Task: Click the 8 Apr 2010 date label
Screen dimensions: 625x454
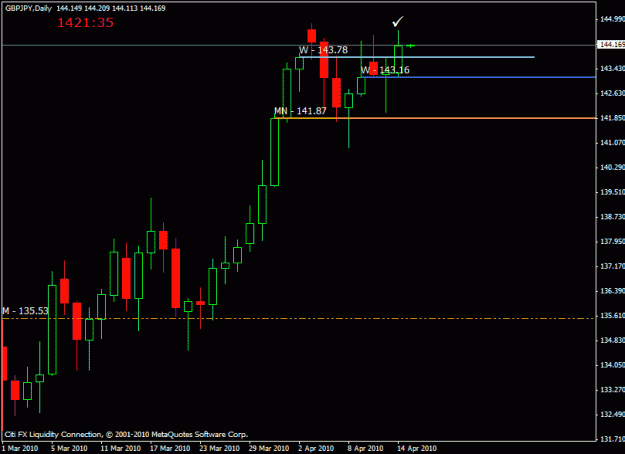Action: point(366,448)
